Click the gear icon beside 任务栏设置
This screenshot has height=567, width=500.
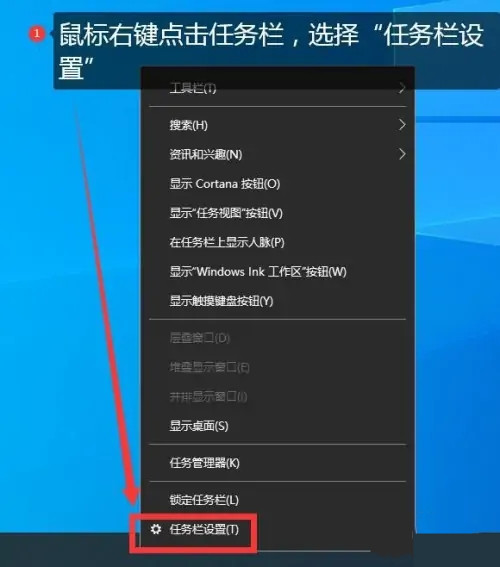pyautogui.click(x=156, y=529)
